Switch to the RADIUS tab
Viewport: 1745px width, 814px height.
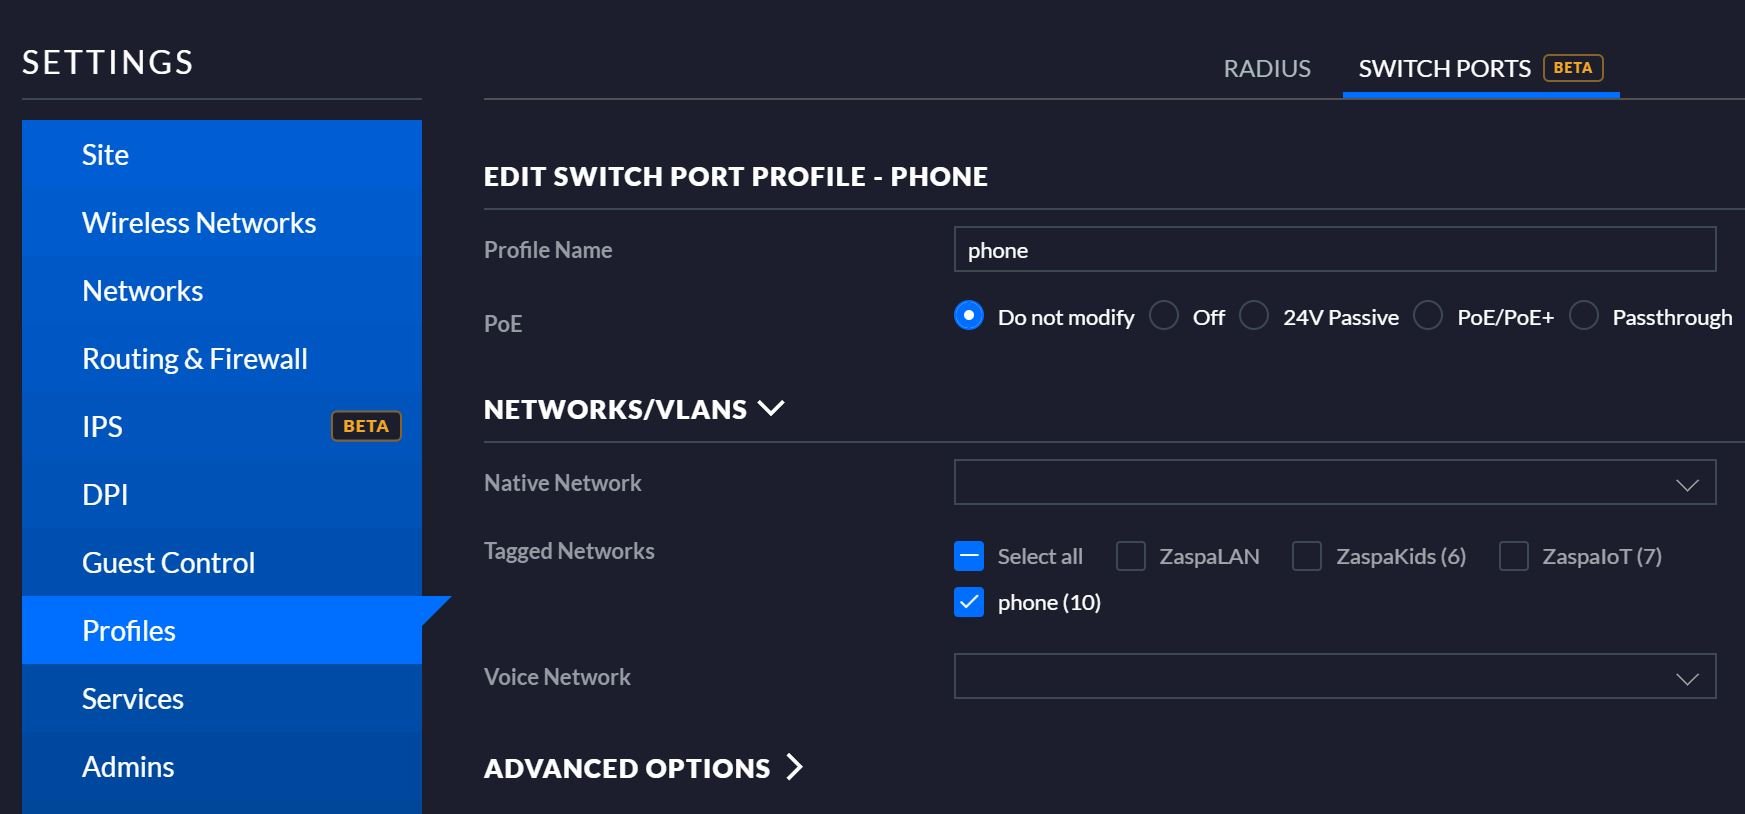pos(1267,68)
